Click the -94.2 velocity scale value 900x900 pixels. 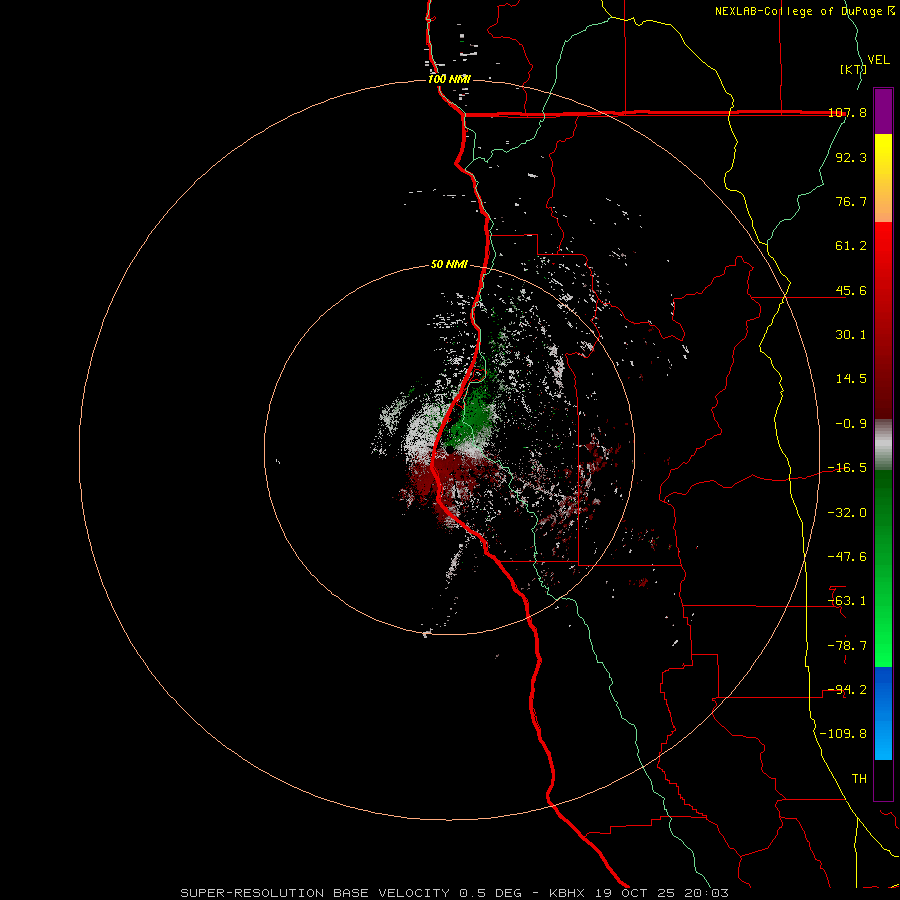(x=847, y=690)
